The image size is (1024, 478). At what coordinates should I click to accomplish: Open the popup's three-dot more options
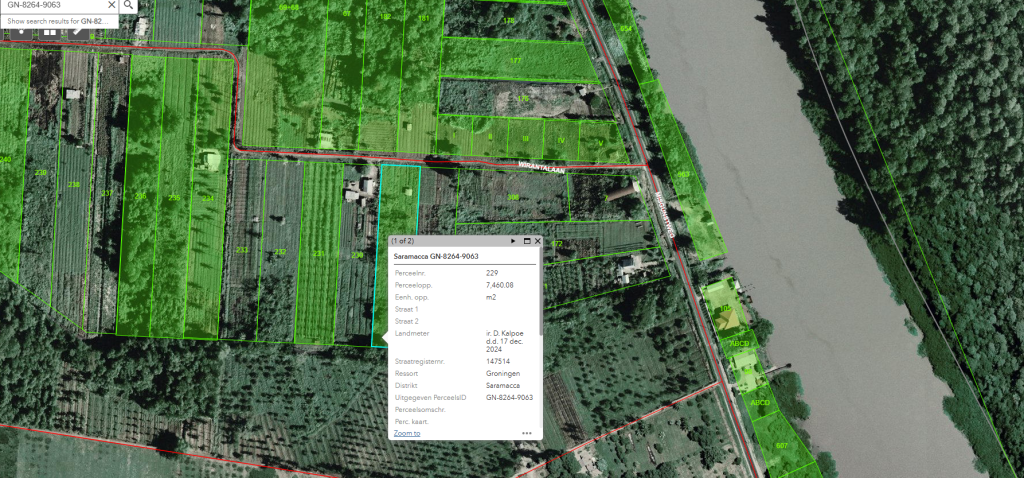pyautogui.click(x=526, y=433)
